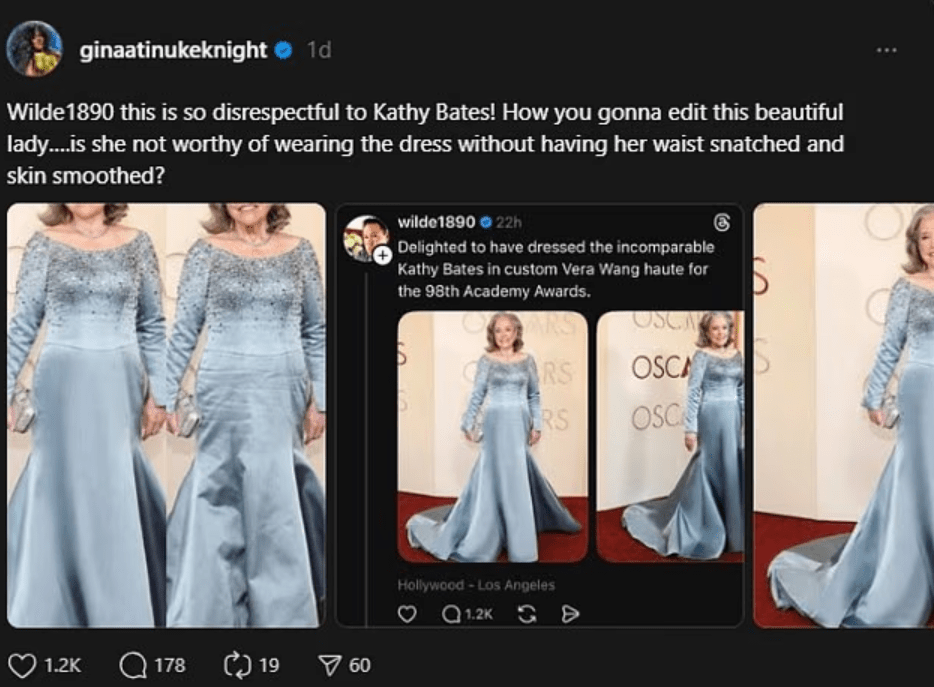Share the post via the icon showing 60
The height and width of the screenshot is (687, 934).
[x=329, y=664]
